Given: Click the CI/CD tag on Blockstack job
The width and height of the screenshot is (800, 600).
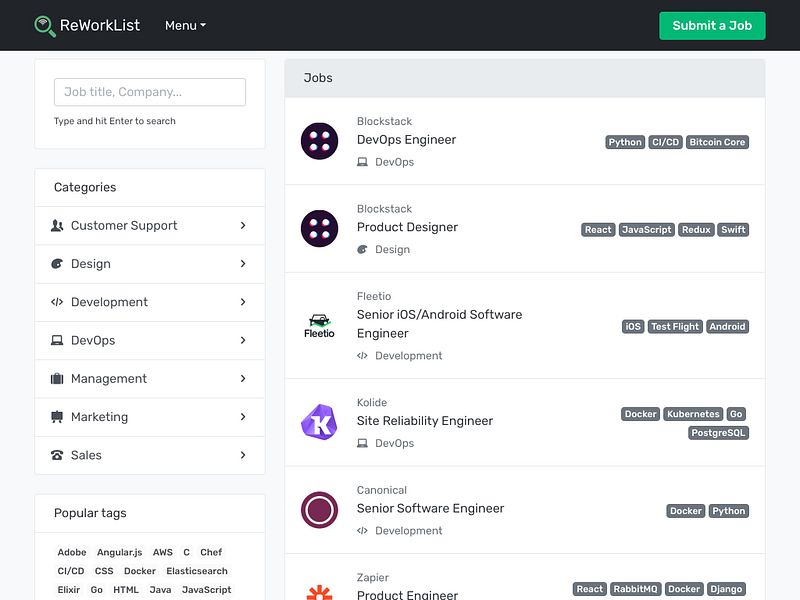Looking at the screenshot, I should click(666, 142).
